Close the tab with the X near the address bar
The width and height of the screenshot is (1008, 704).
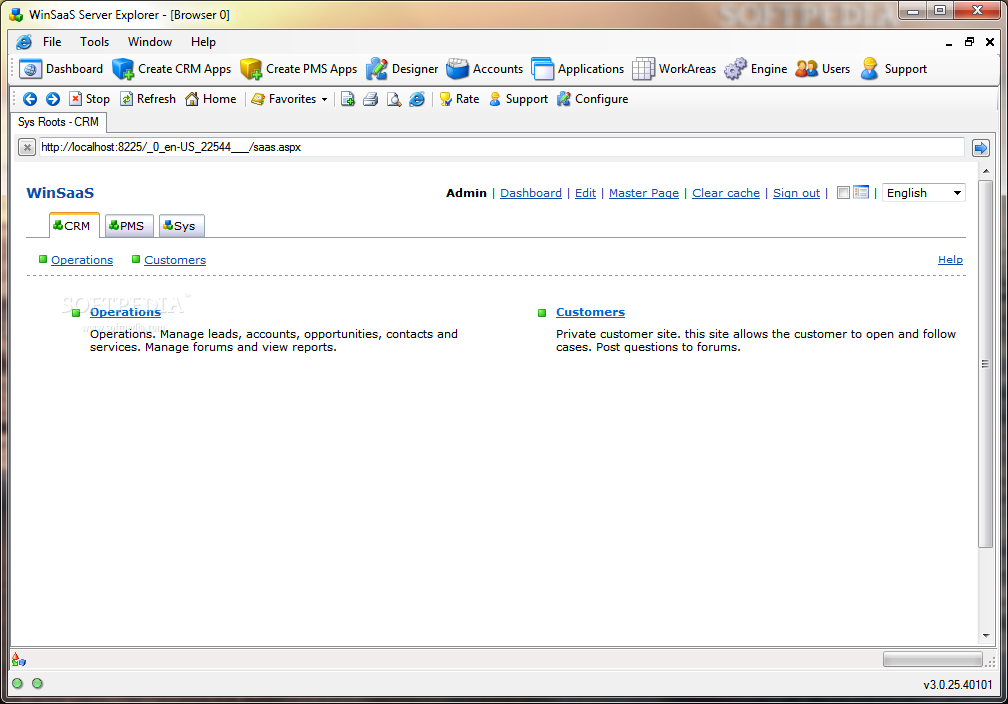pyautogui.click(x=26, y=148)
